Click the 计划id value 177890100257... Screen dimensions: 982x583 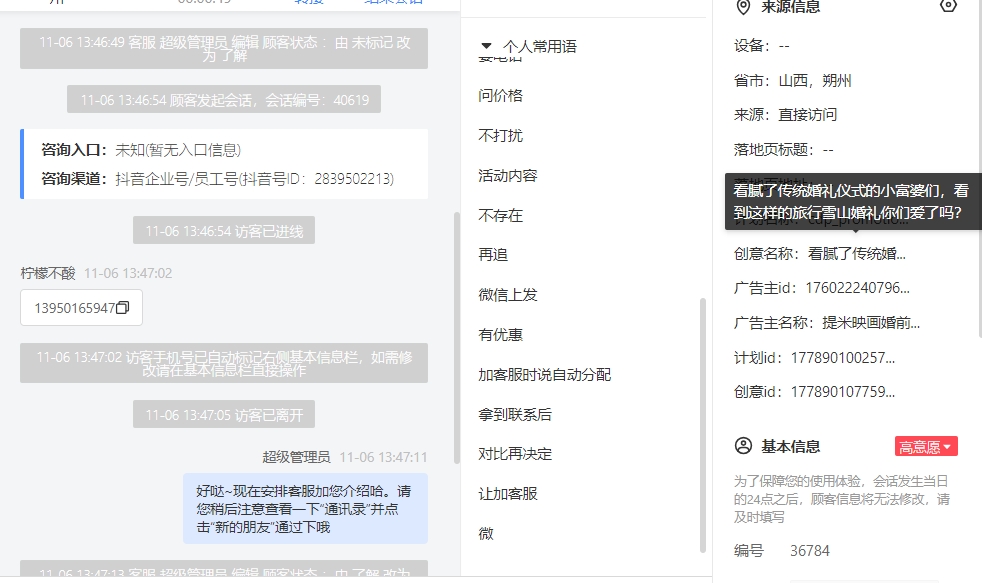point(843,358)
